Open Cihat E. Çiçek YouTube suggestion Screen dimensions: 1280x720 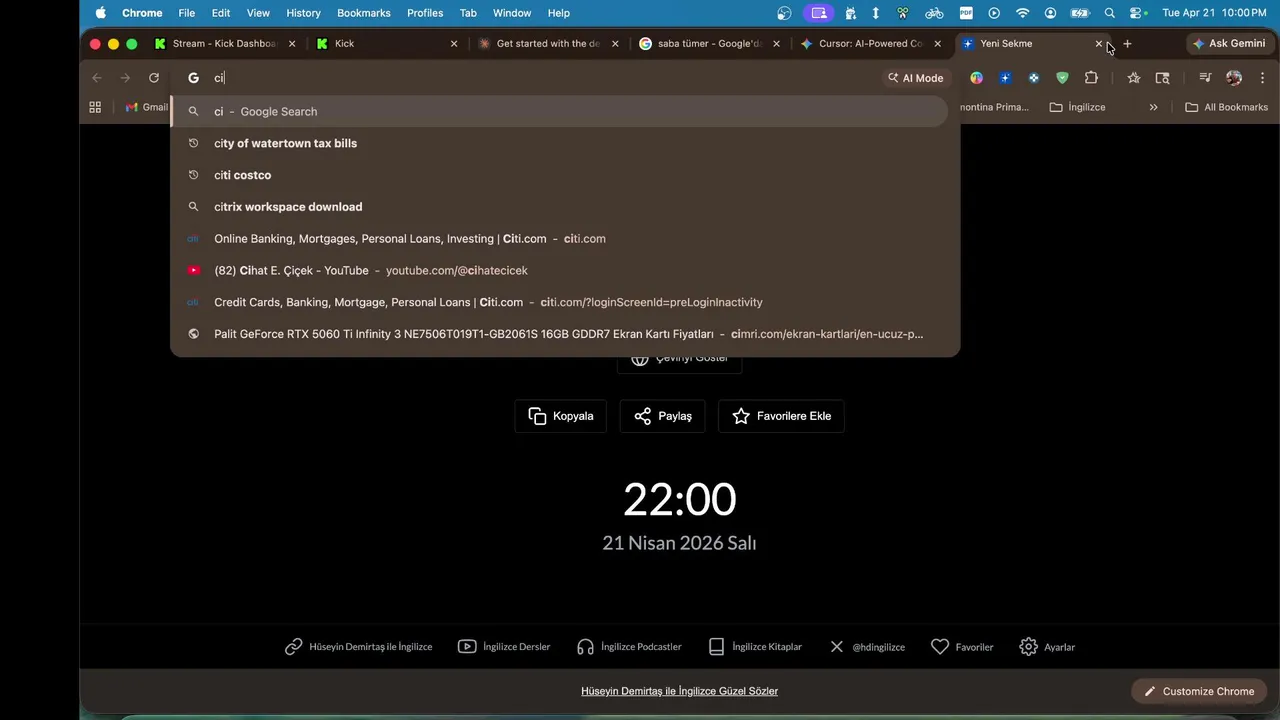558,271
